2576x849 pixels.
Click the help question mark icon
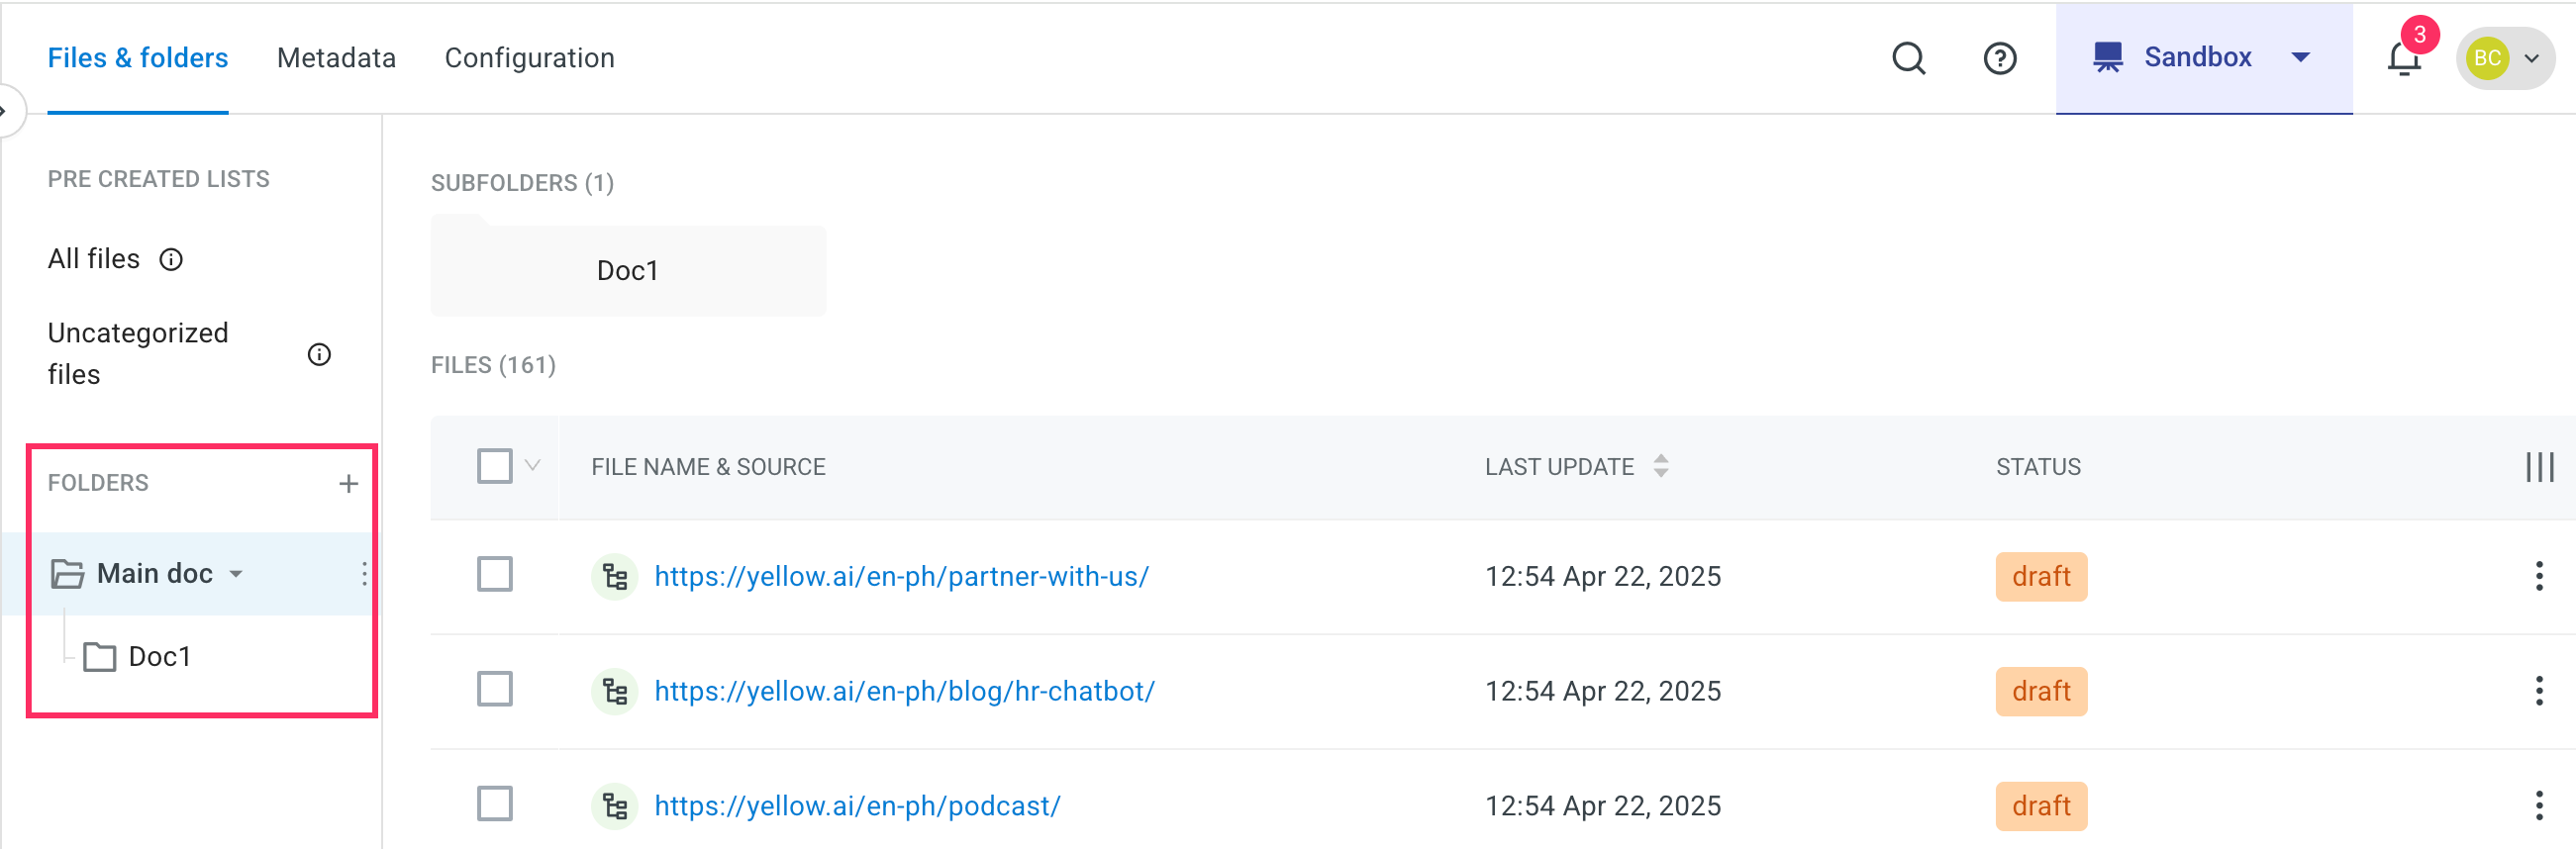(x=1999, y=58)
